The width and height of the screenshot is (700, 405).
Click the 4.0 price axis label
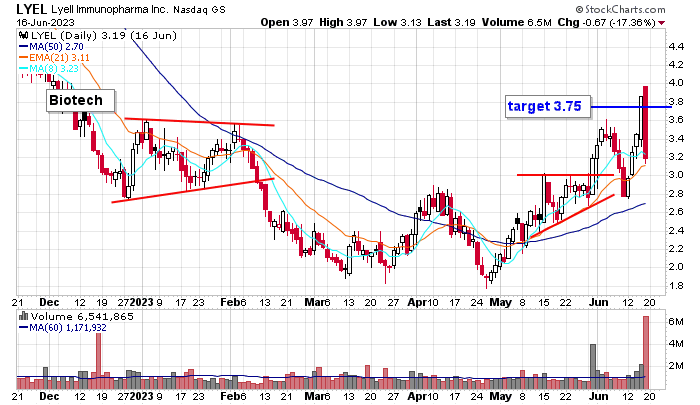coord(676,83)
